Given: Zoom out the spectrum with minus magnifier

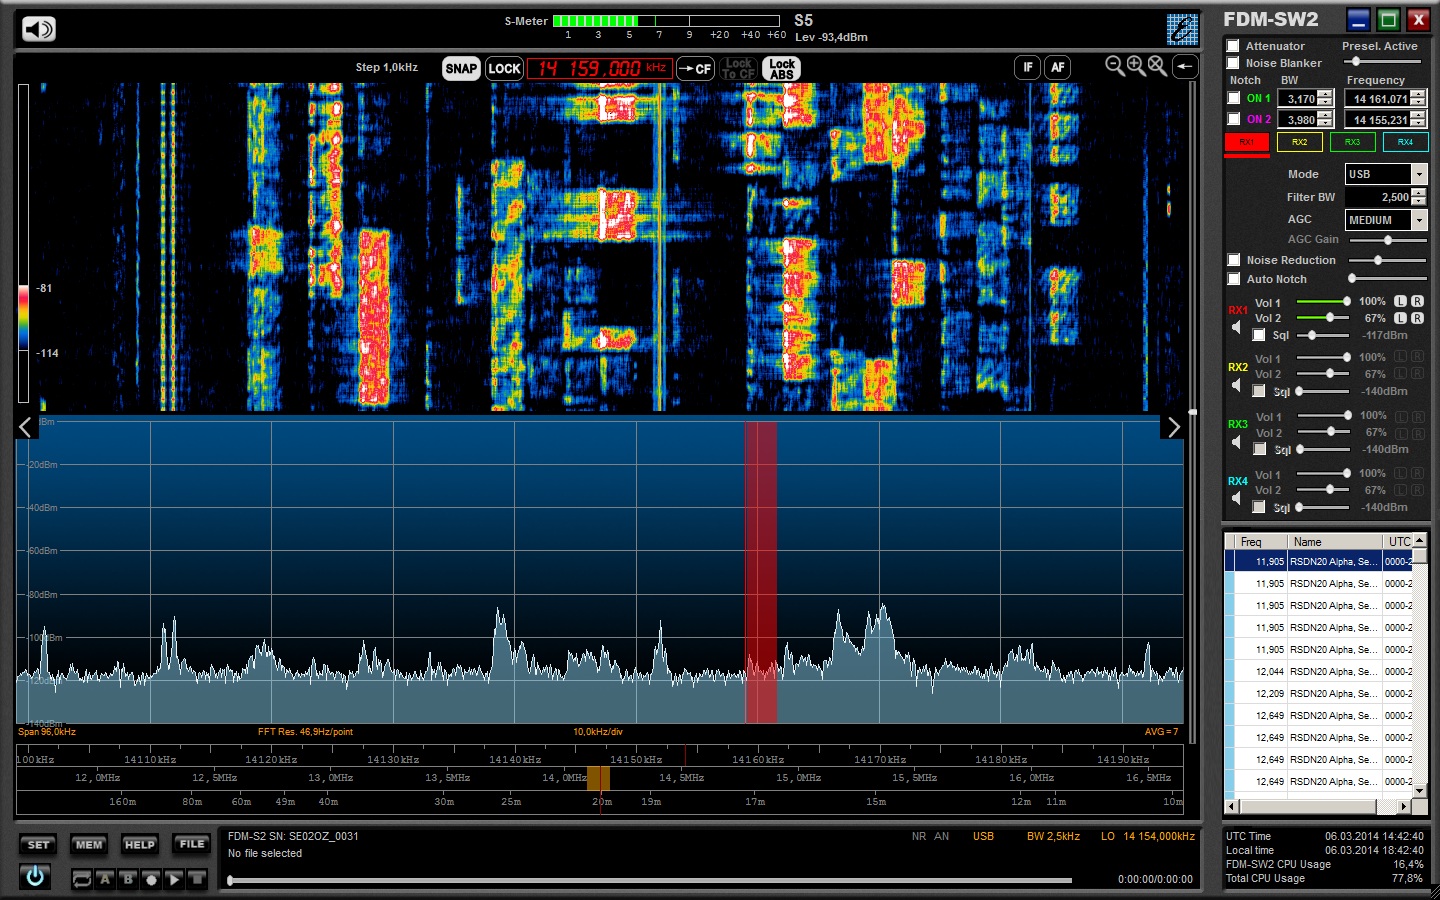Looking at the screenshot, I should click(1115, 66).
